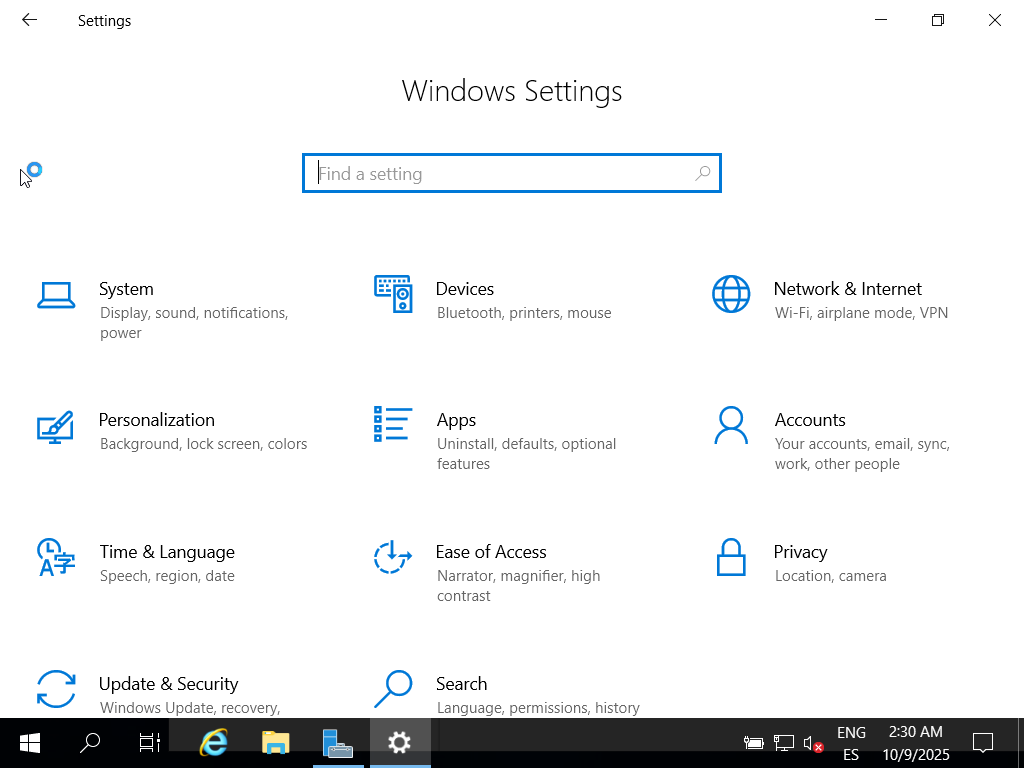
Task: Switch input language from ENG ES
Action: click(851, 743)
